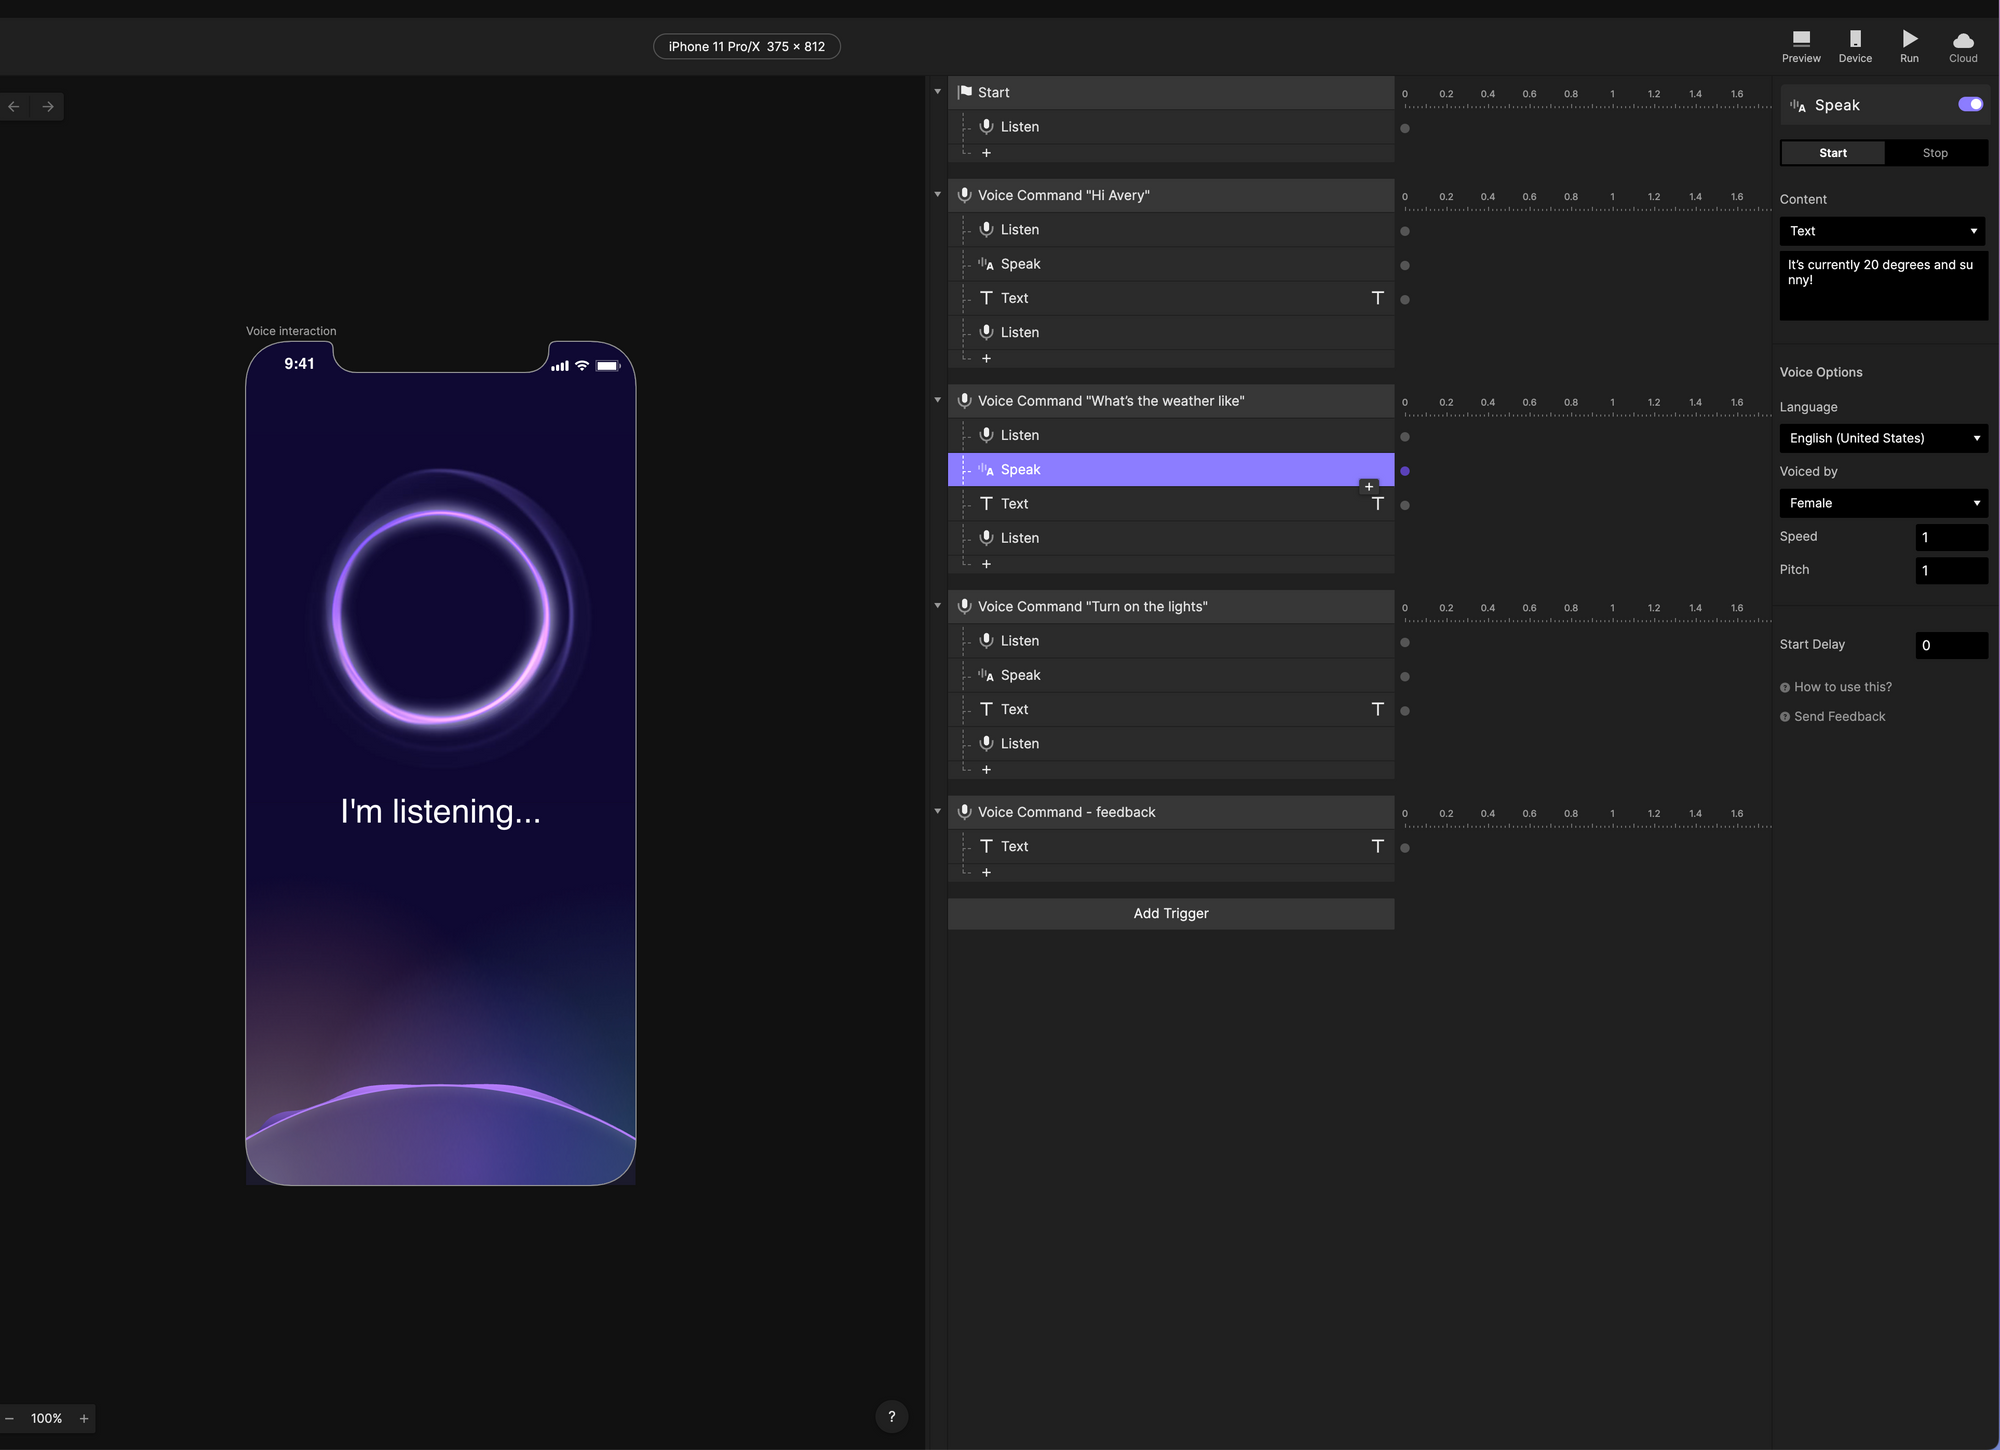
Task: Add response under weather trigger
Action: pyautogui.click(x=986, y=564)
